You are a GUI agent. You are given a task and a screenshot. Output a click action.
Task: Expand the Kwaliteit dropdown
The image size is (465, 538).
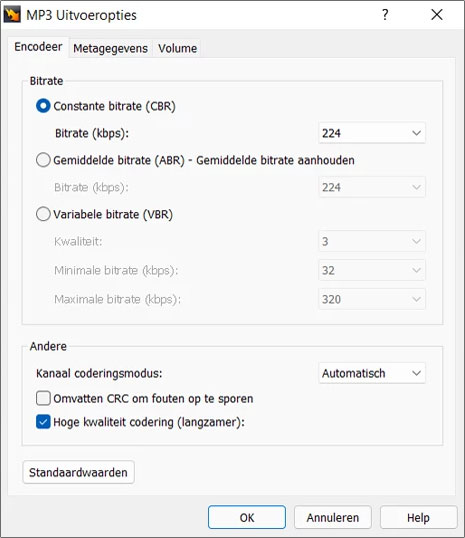click(x=372, y=241)
